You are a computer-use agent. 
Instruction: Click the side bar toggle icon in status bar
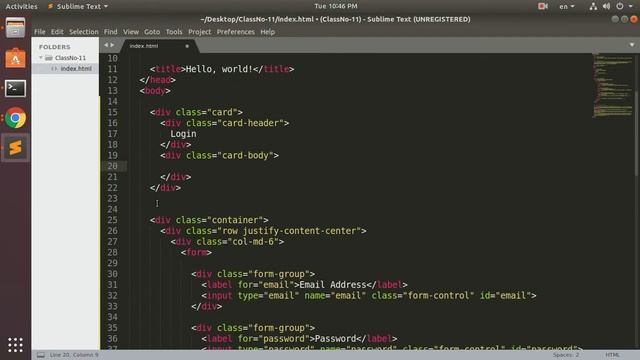coord(41,355)
